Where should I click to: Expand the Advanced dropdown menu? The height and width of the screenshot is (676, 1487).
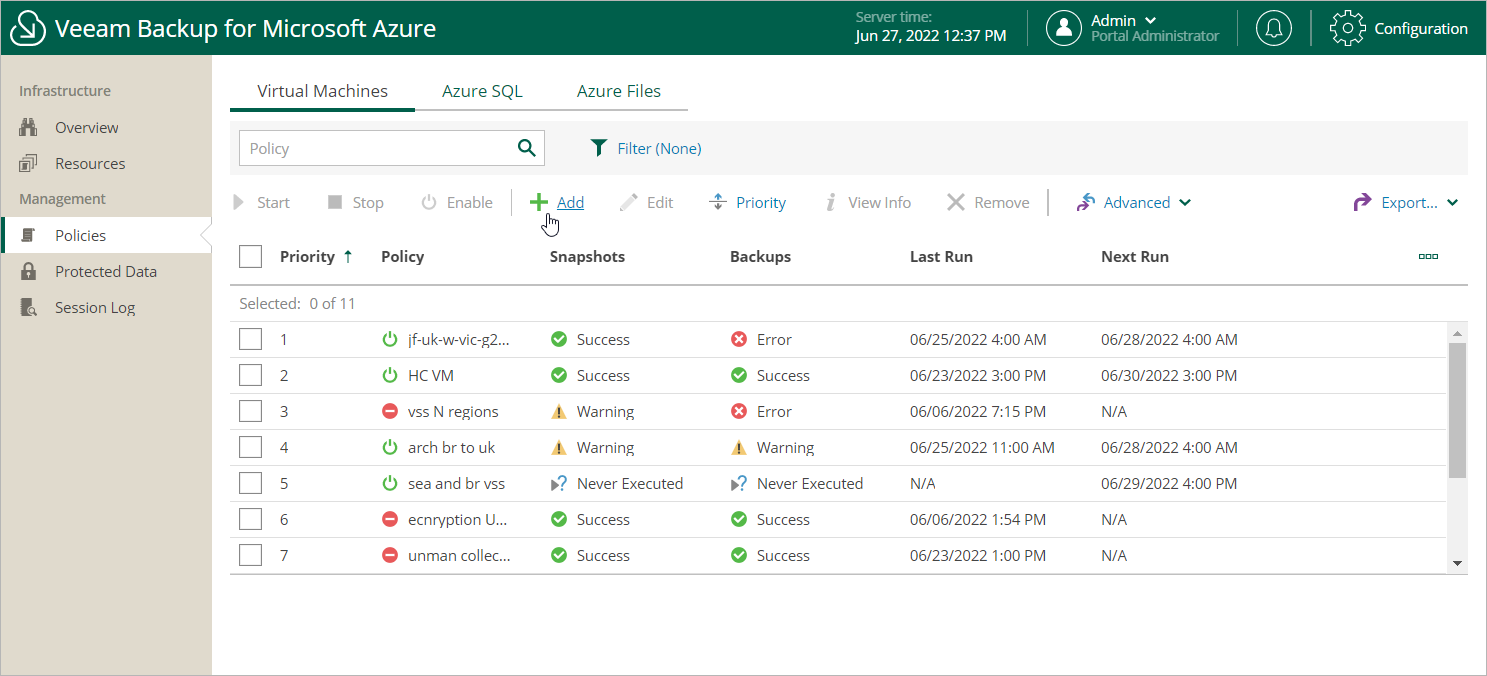tap(1134, 202)
